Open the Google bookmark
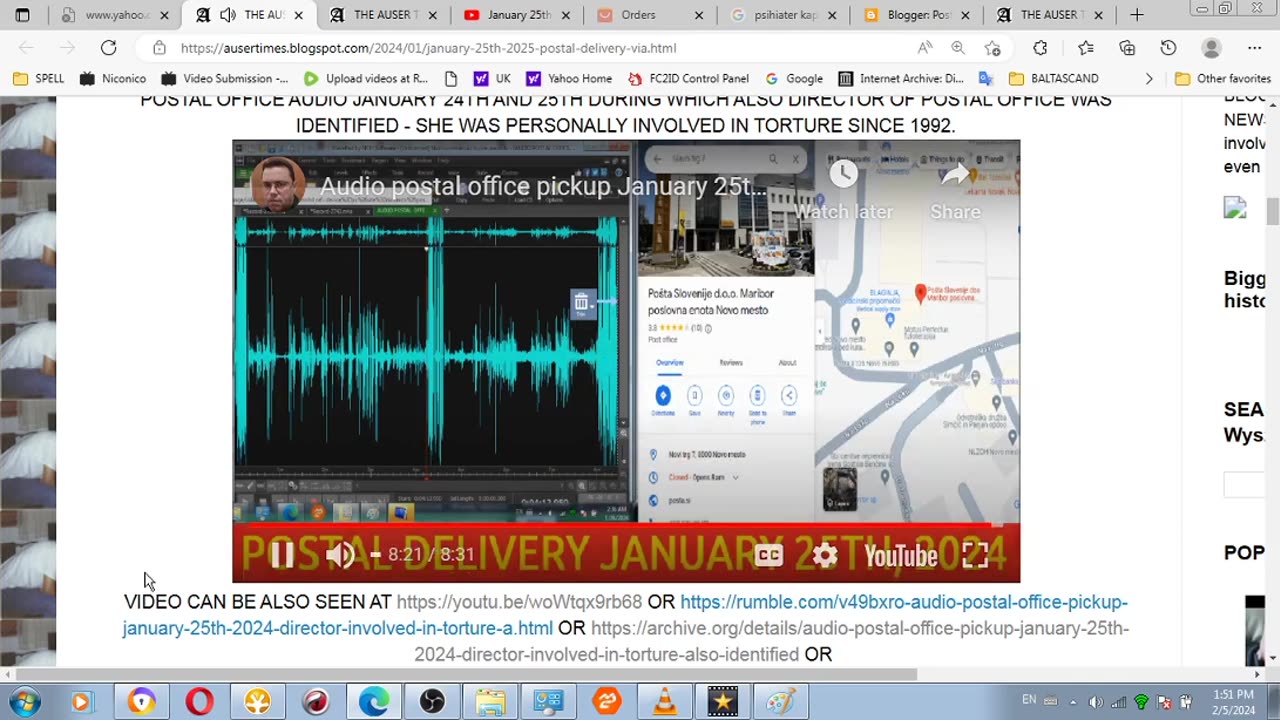Viewport: 1280px width, 720px height. (x=794, y=78)
